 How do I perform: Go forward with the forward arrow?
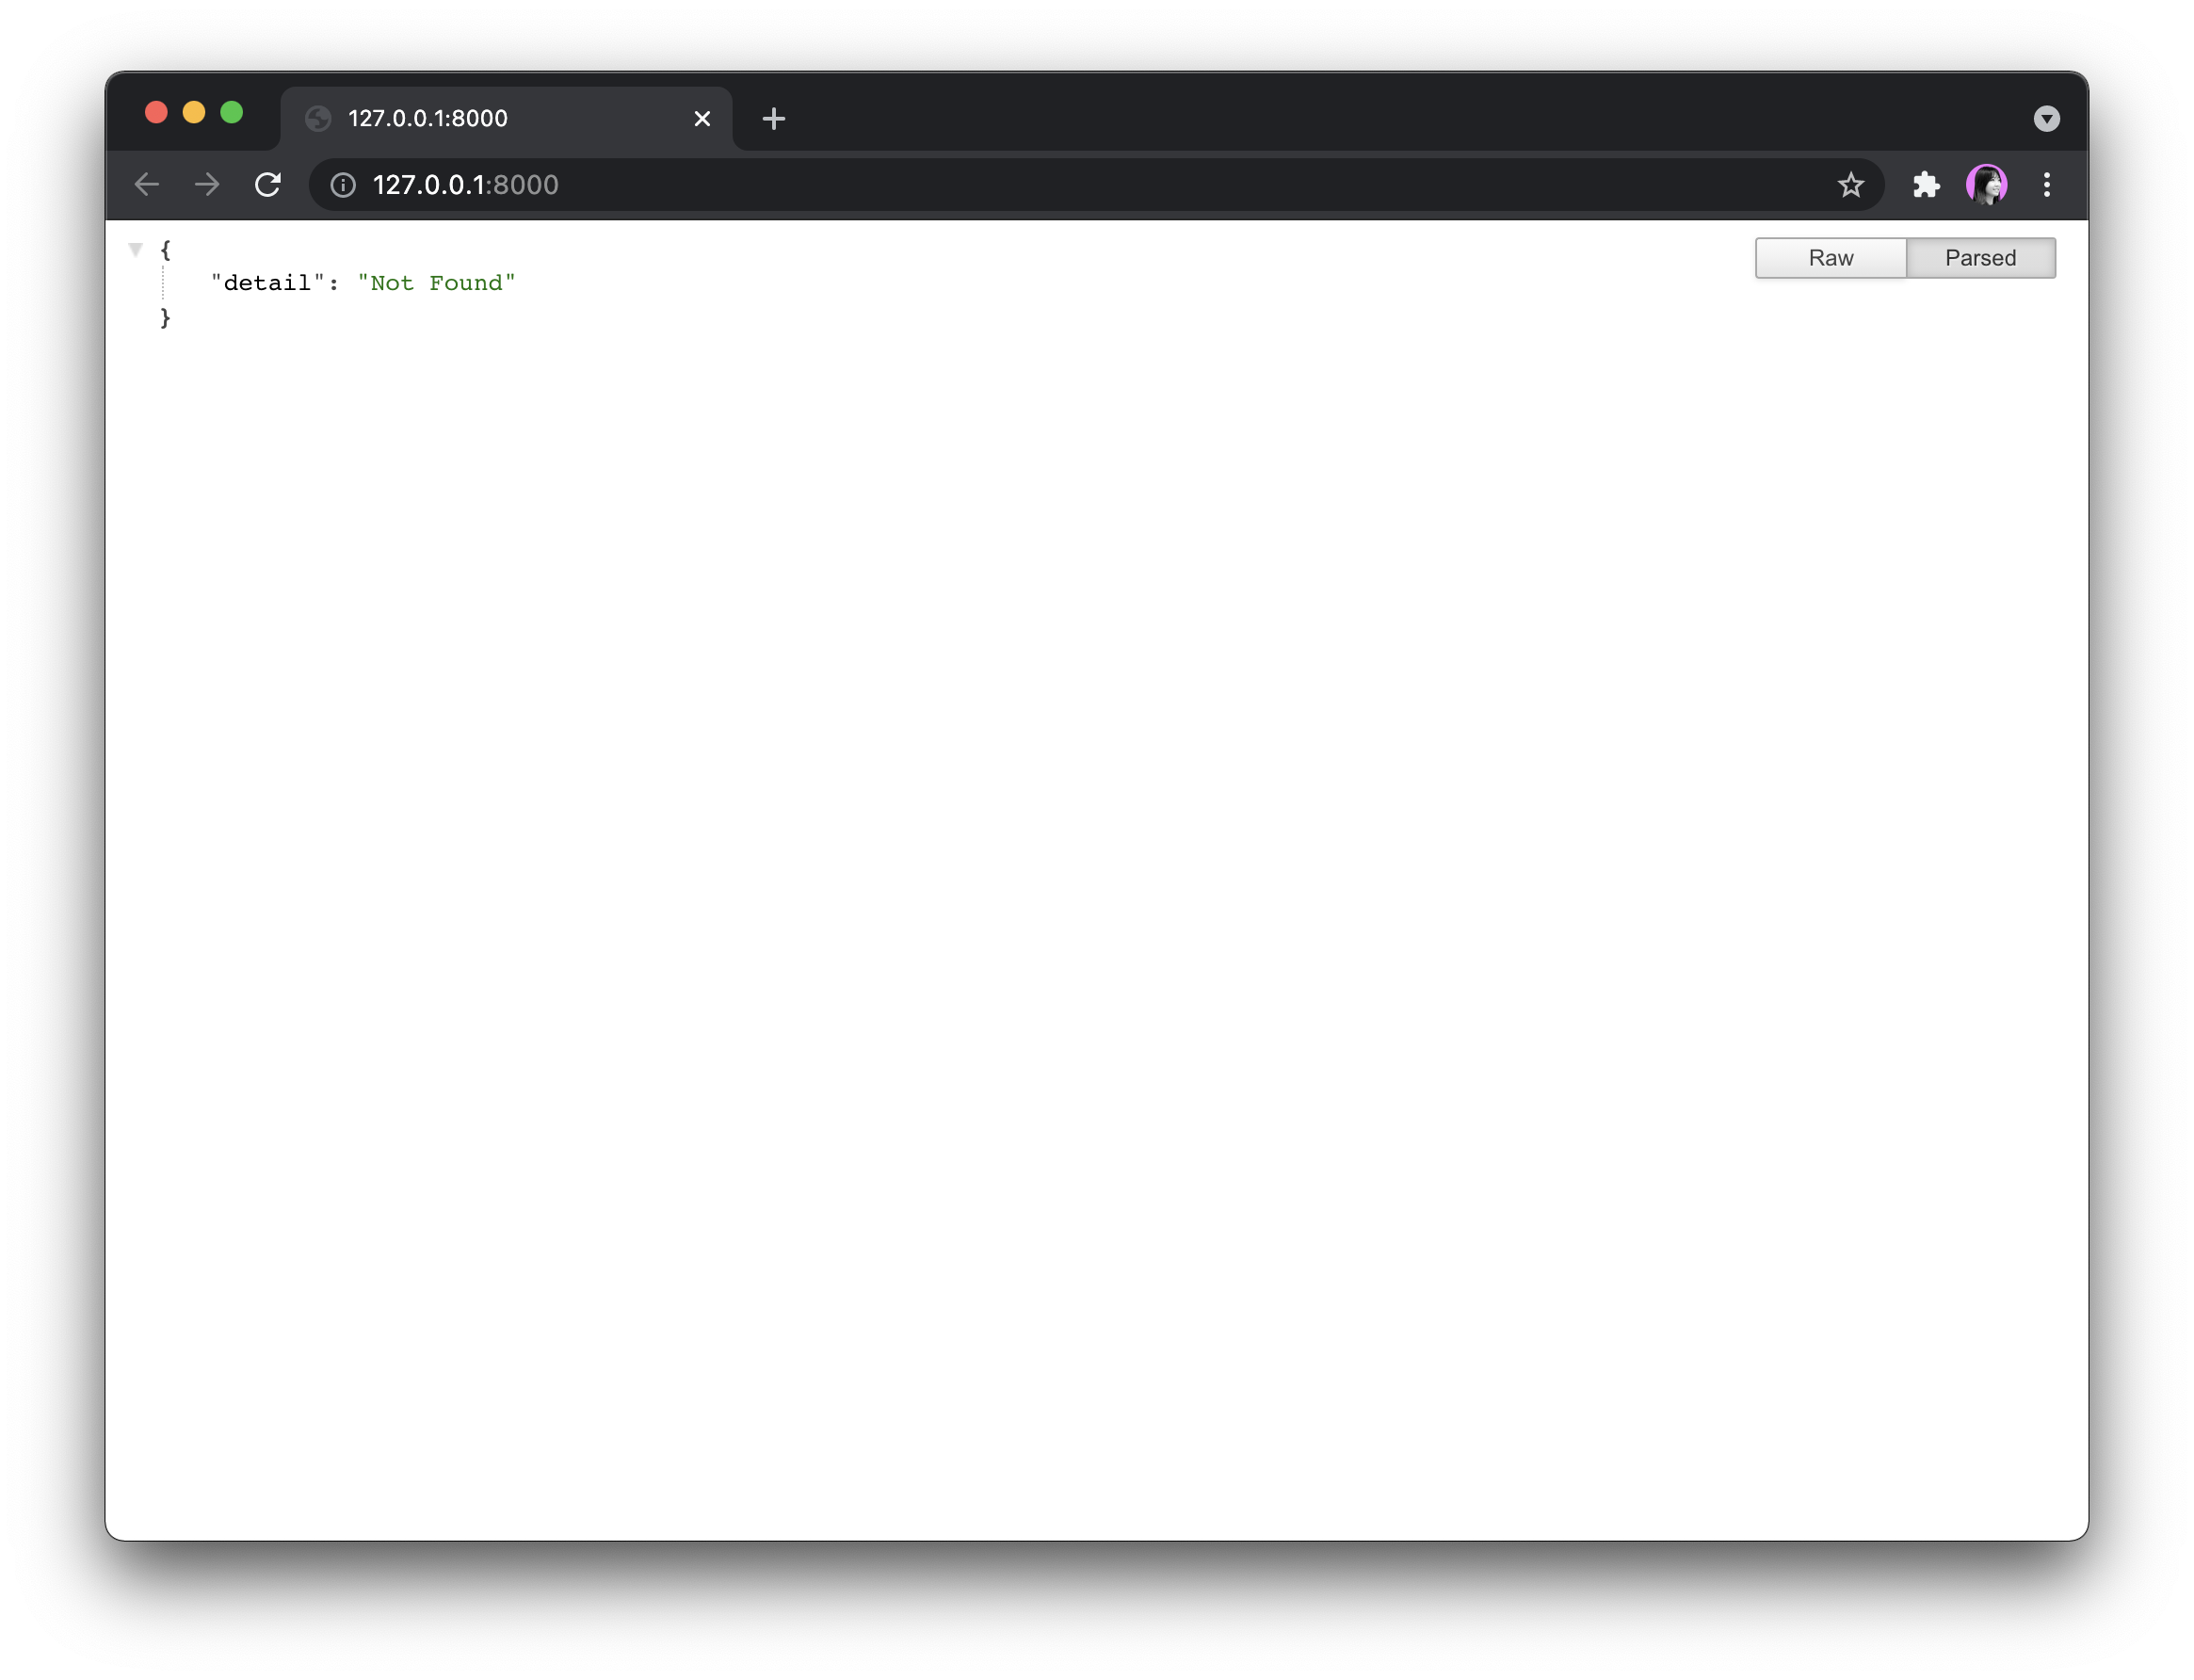click(x=207, y=185)
